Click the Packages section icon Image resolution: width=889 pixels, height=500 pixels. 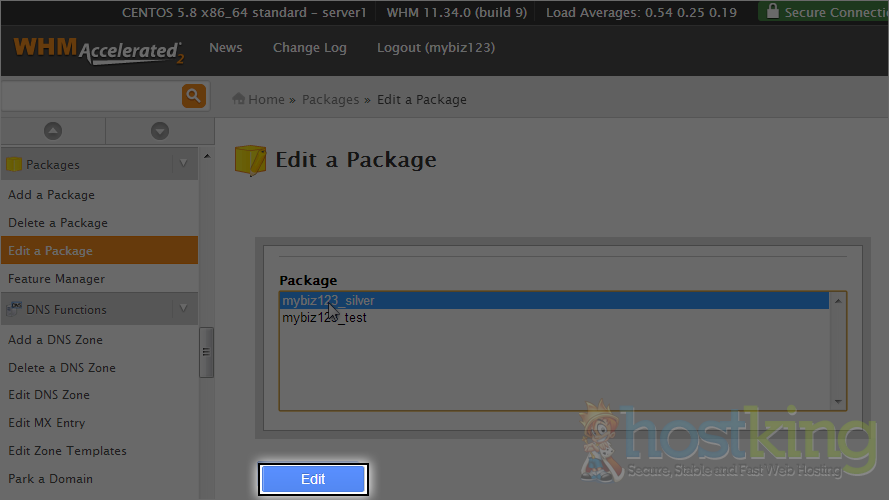[x=14, y=165]
